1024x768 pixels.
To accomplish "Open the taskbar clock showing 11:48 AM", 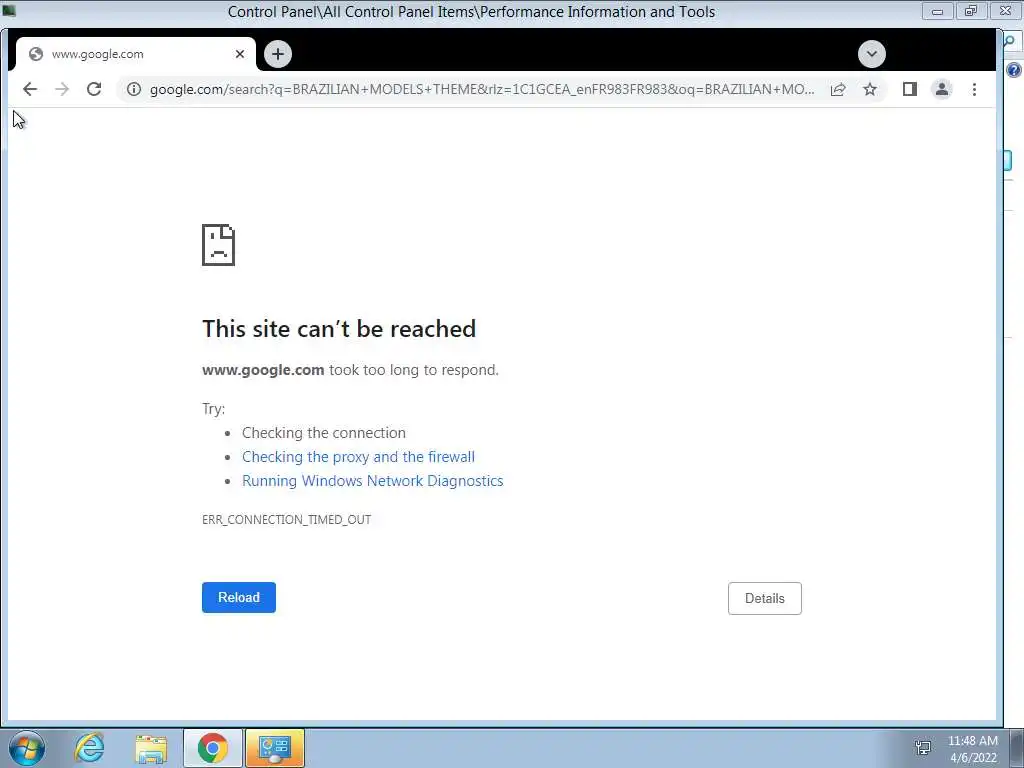I will (x=973, y=749).
